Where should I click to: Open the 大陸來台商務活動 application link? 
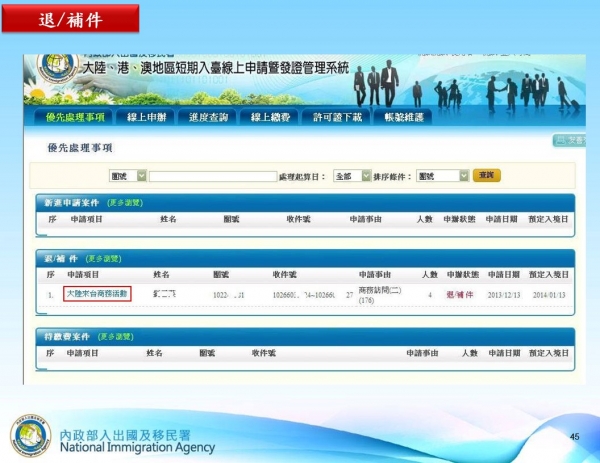tap(98, 294)
